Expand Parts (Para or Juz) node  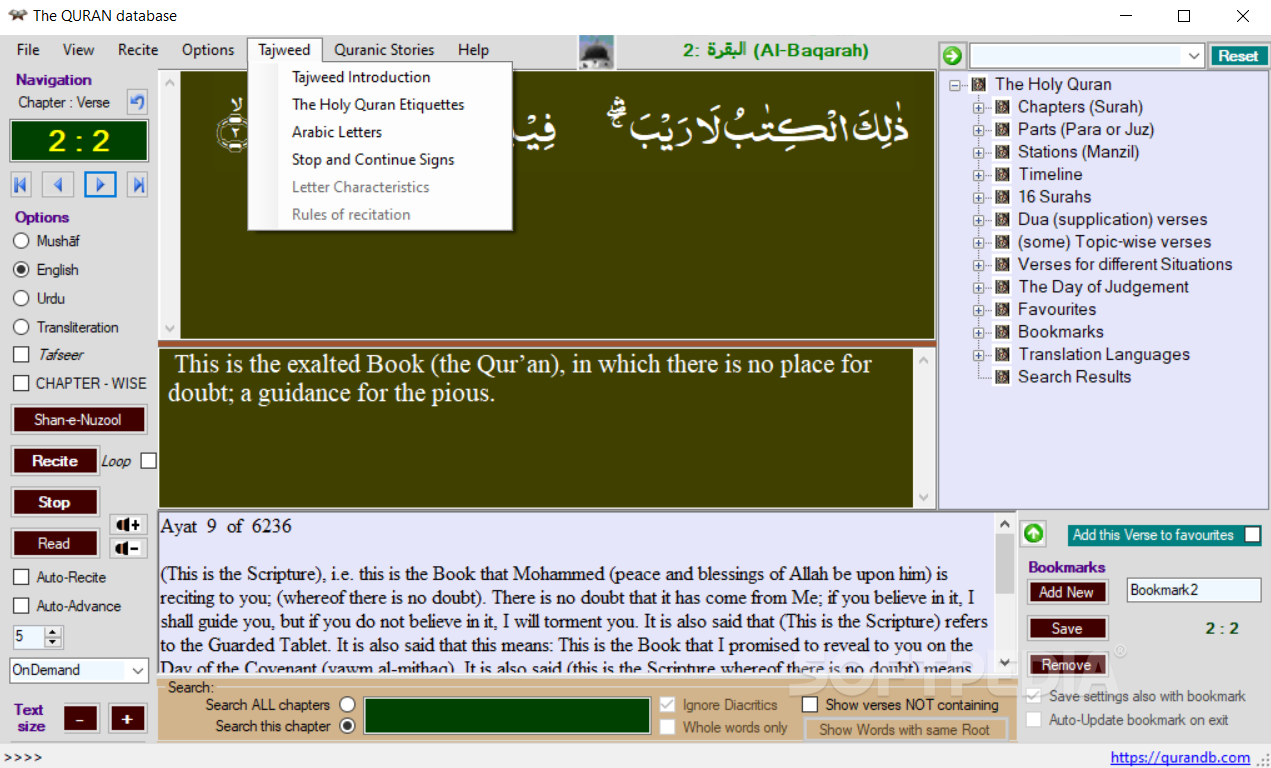980,130
